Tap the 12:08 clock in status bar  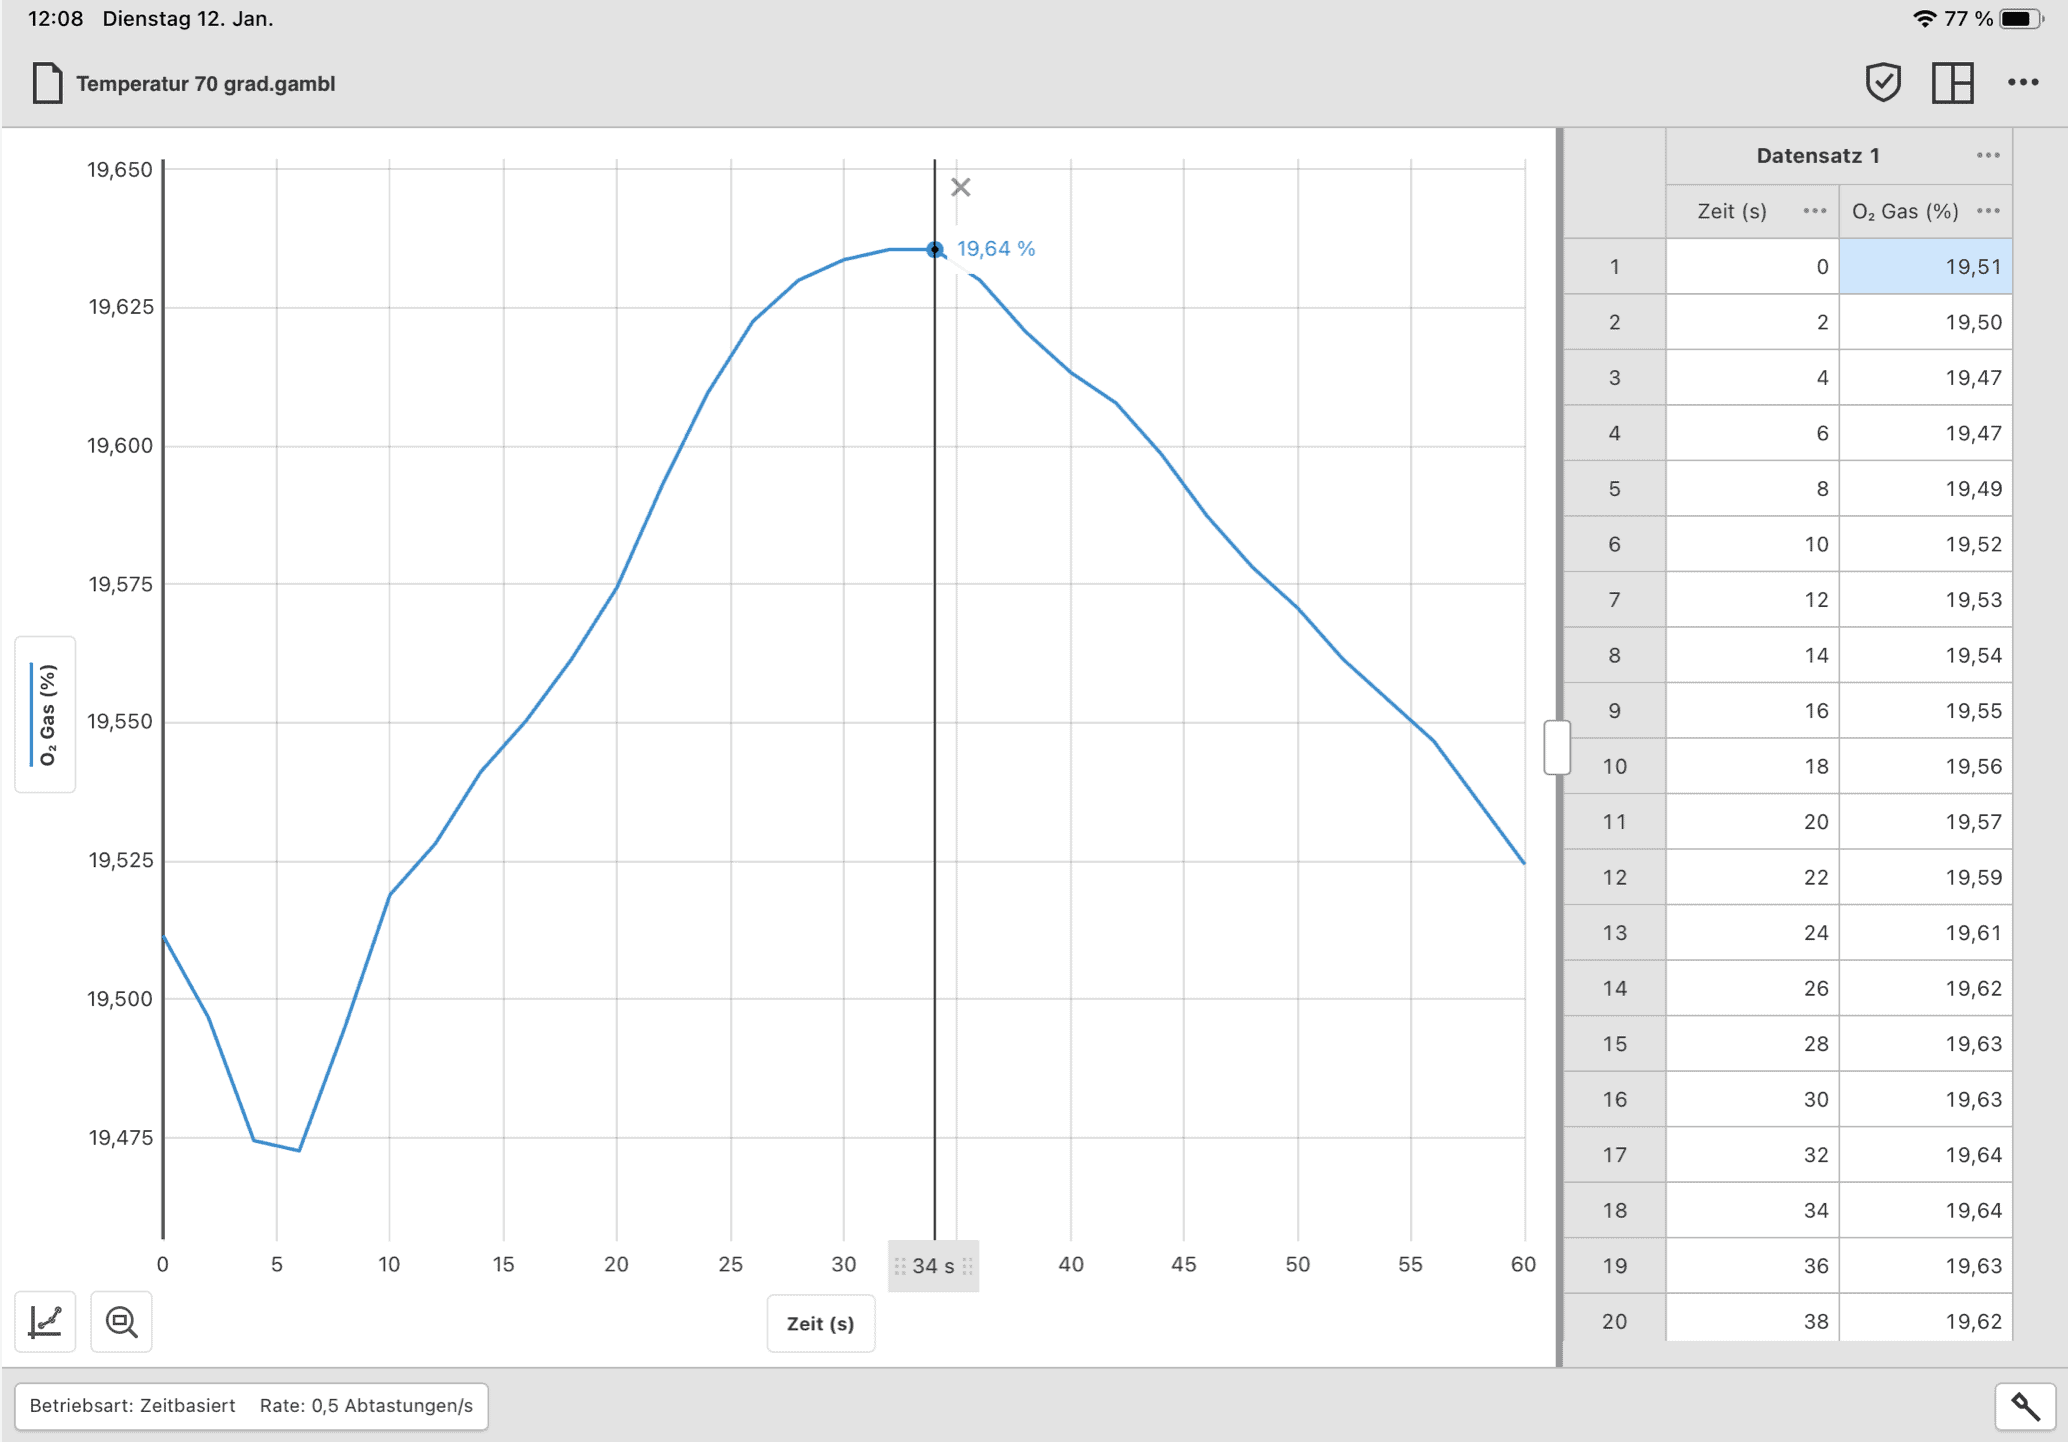55,19
